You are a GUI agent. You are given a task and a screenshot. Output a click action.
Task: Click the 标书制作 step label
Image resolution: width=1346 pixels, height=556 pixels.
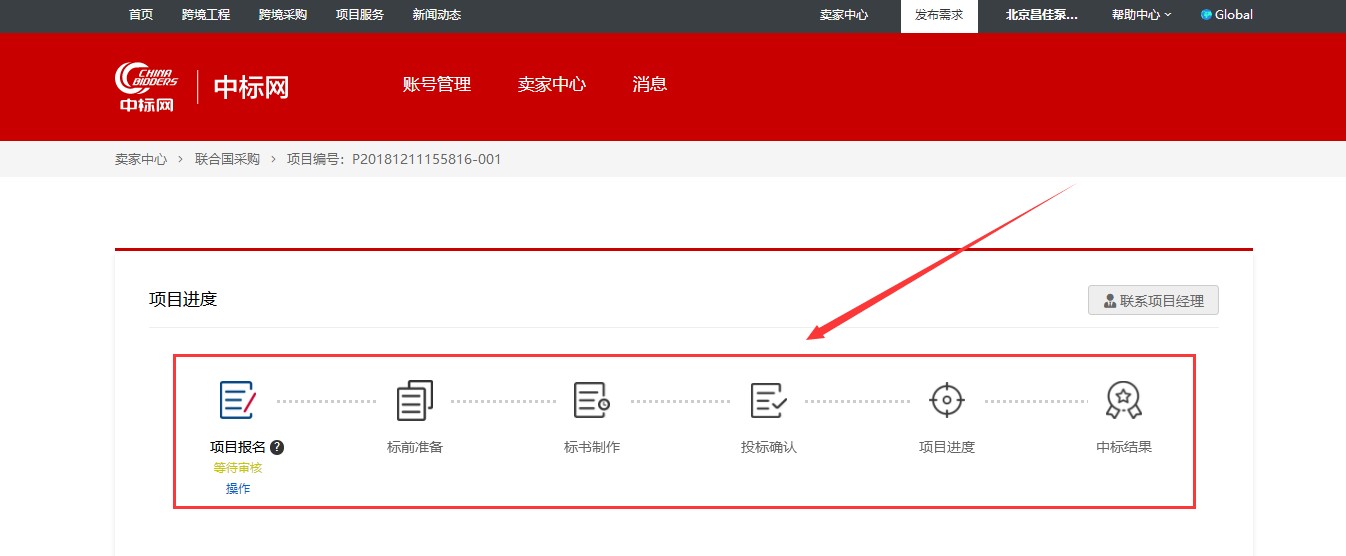(592, 447)
